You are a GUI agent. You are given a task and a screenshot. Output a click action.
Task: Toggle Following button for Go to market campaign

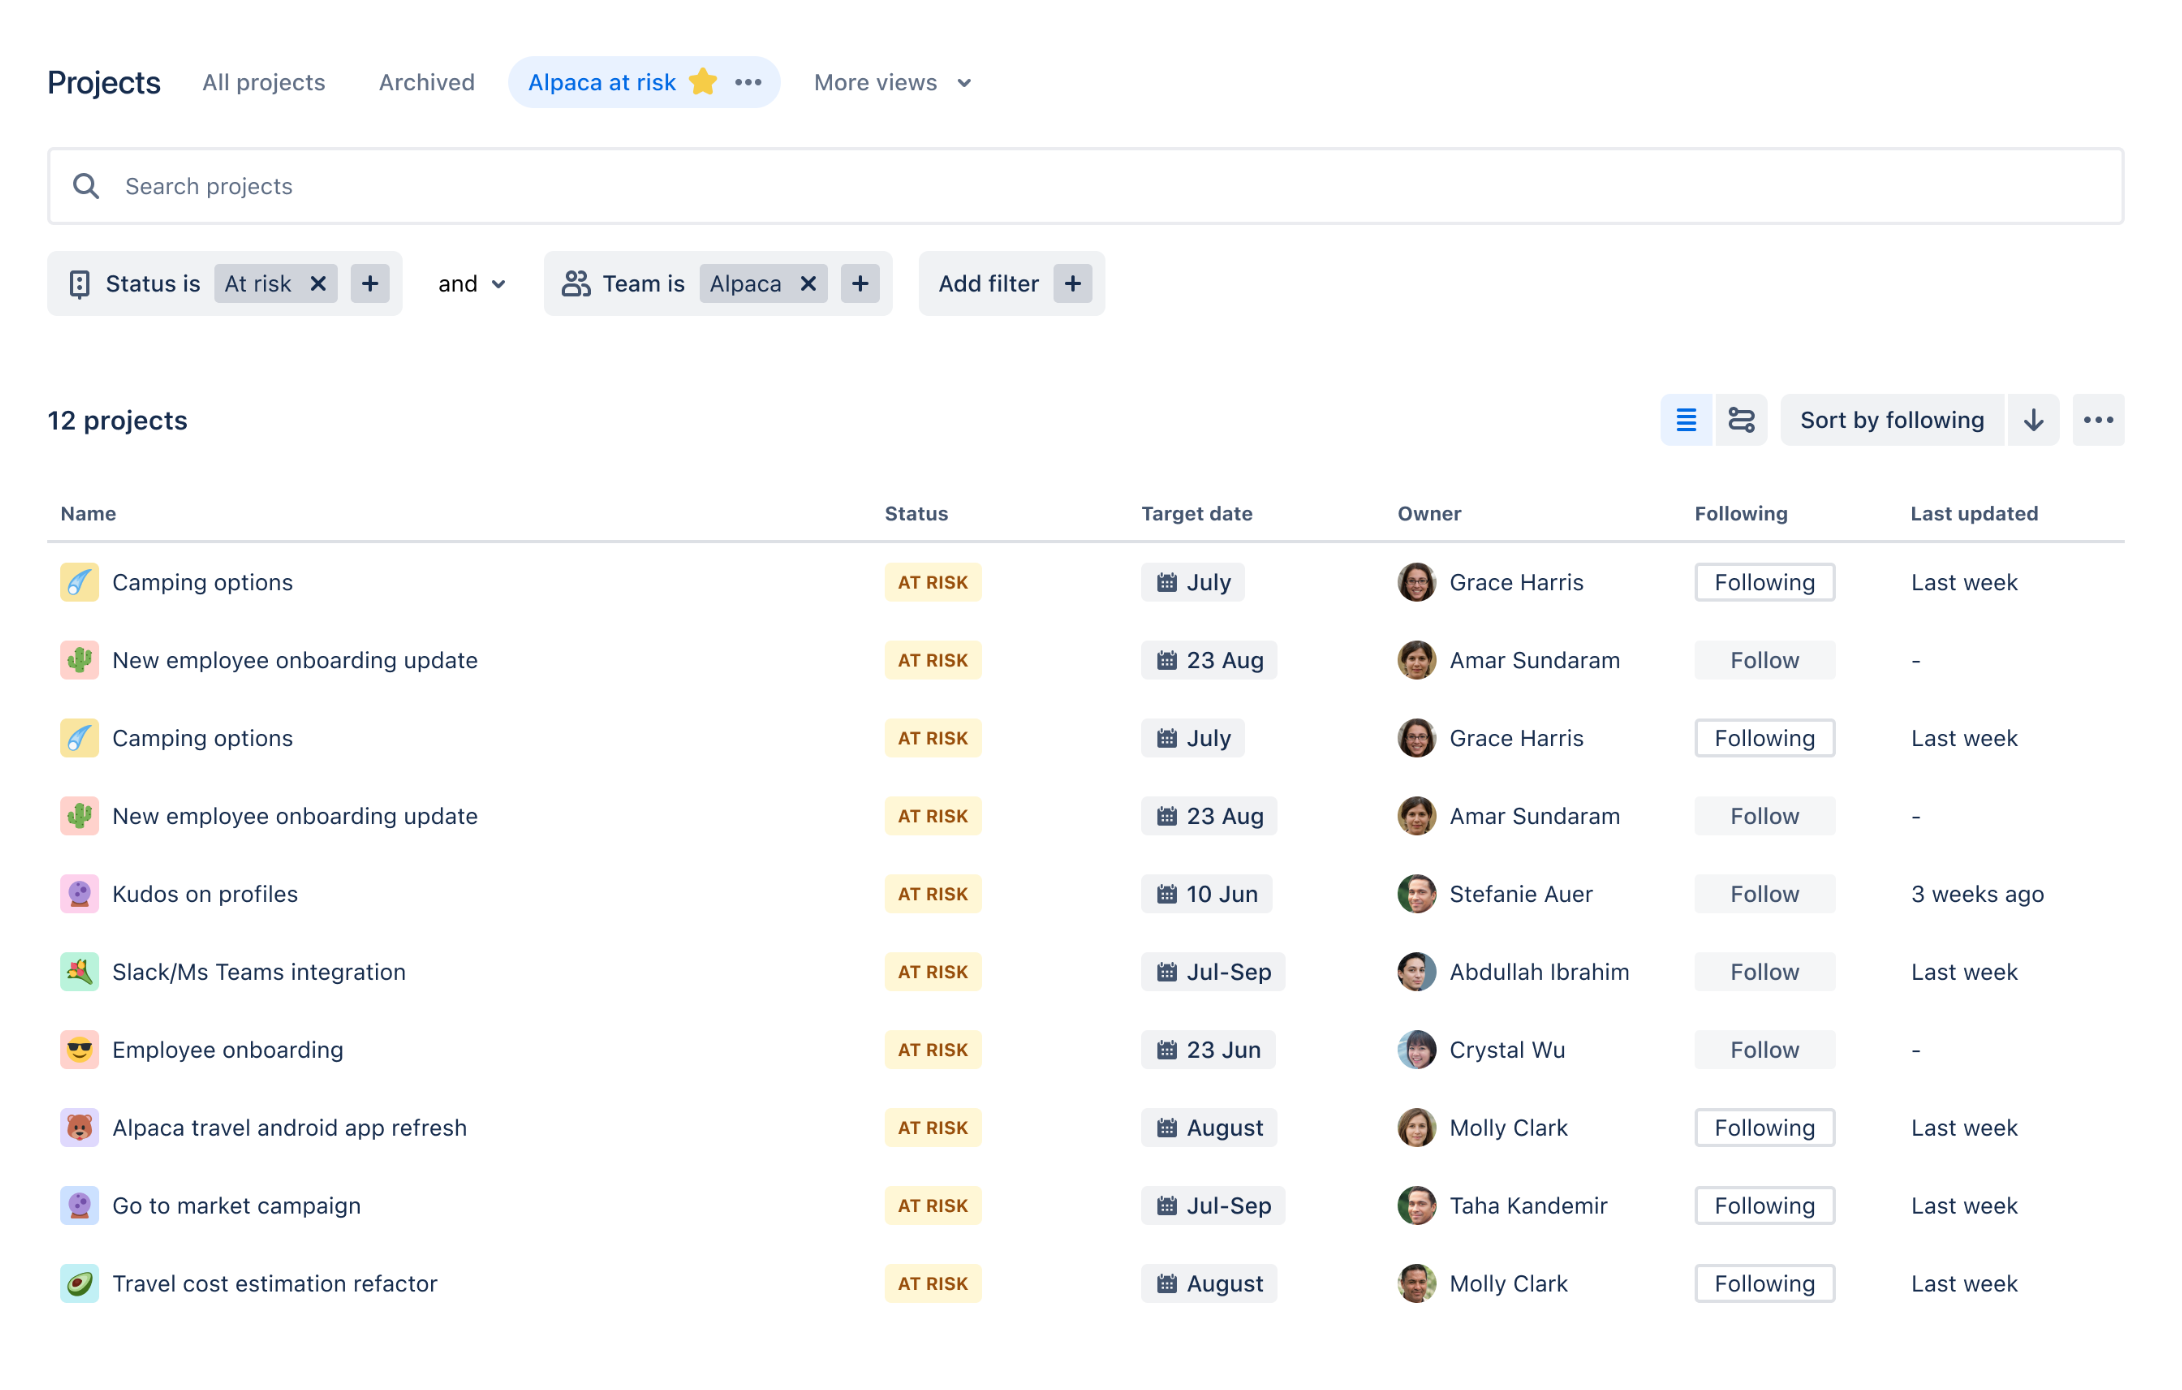click(x=1764, y=1204)
